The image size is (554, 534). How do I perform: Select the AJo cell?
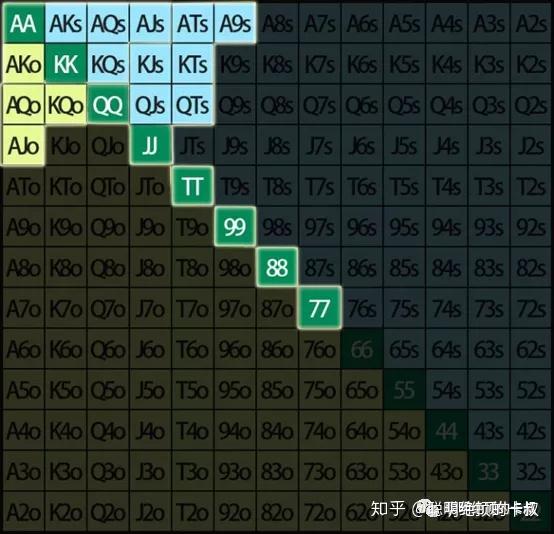click(23, 146)
